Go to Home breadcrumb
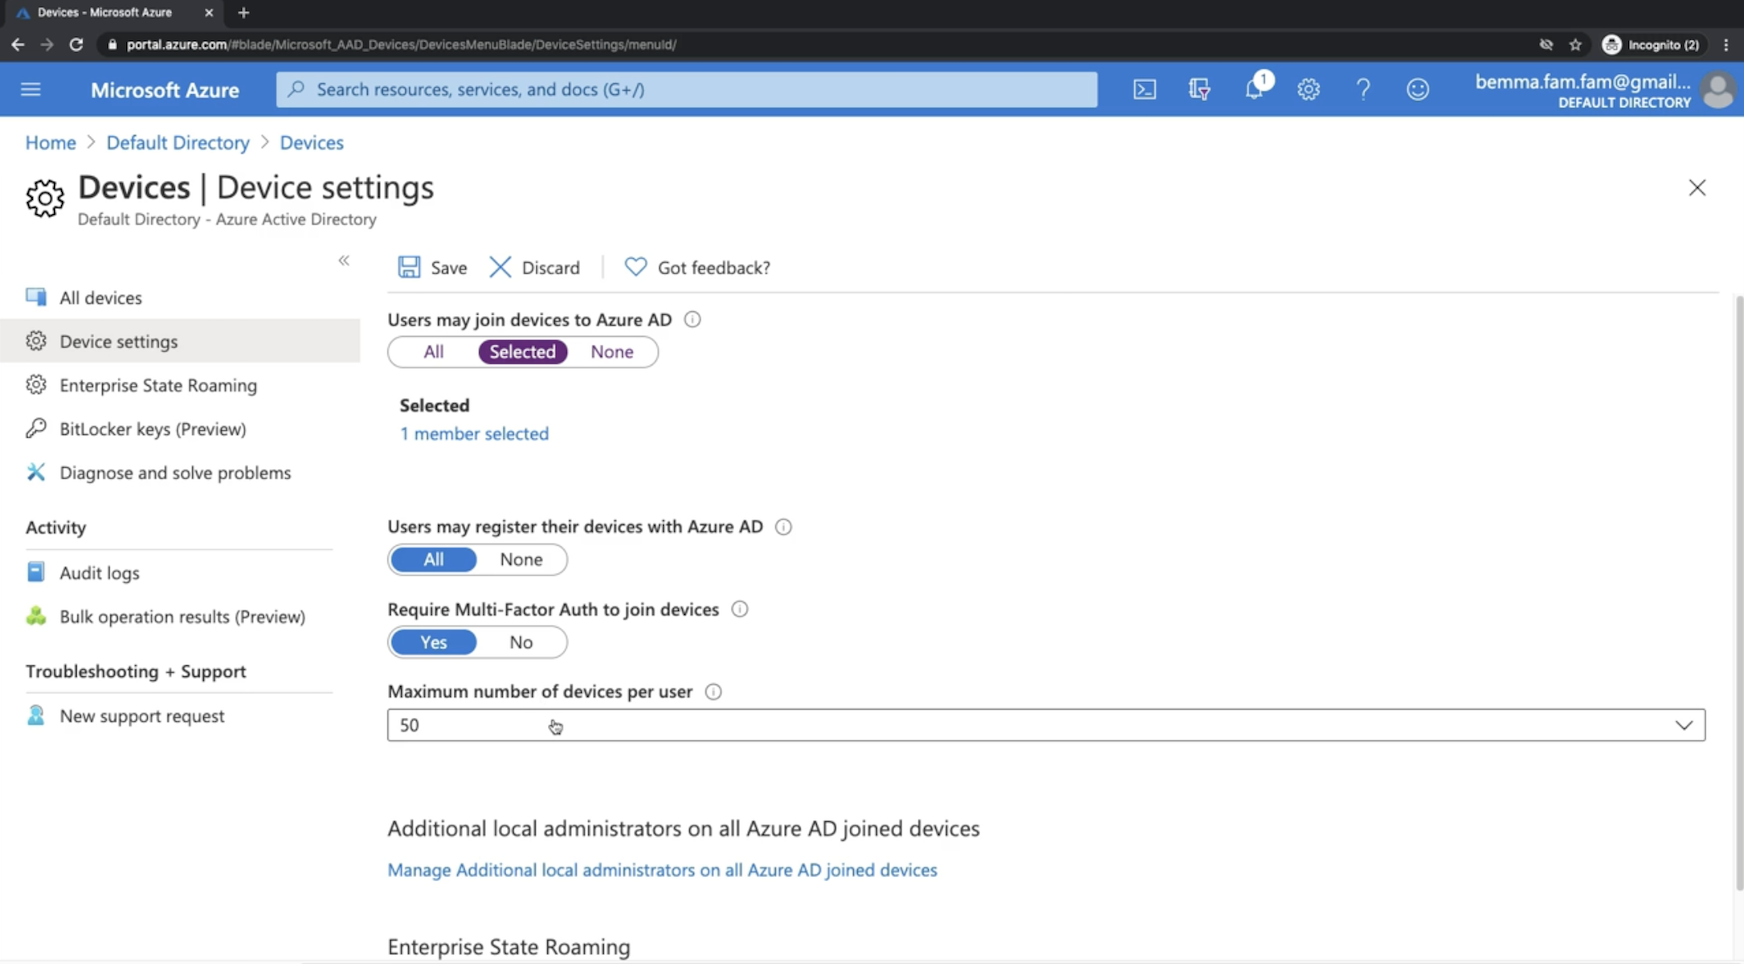The height and width of the screenshot is (964, 1744). (51, 143)
